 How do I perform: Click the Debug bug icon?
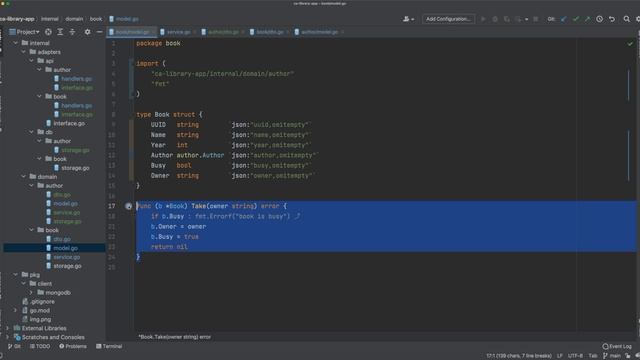[x=495, y=19]
